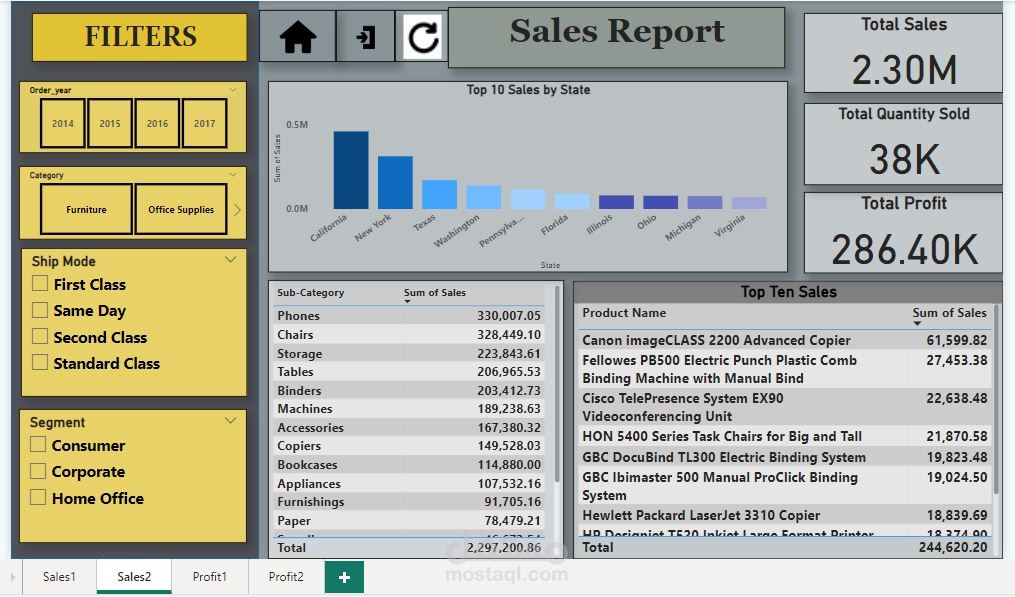Screen dimensions: 1015x597
Task: Select GBC Ibimaster 500 Manual ProClick row
Action: tap(785, 486)
